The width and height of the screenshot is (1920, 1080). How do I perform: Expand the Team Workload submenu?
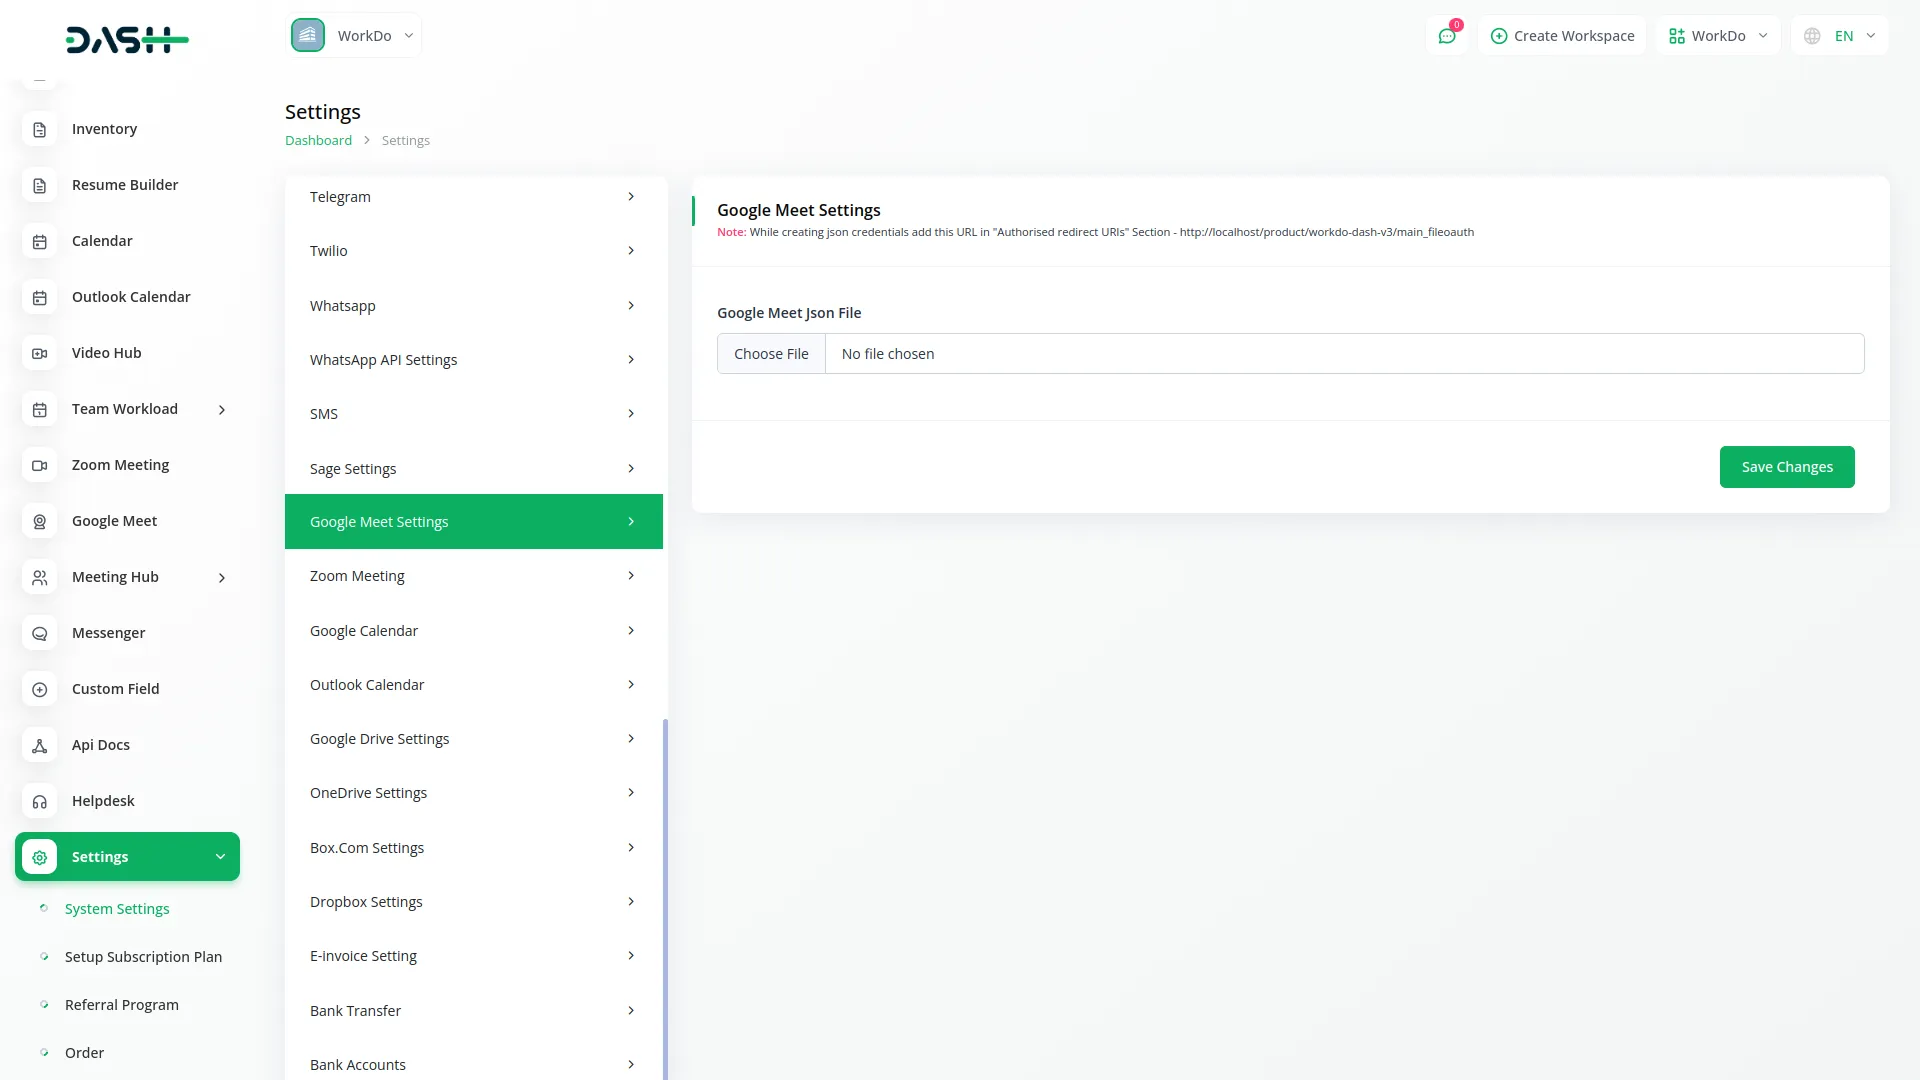(222, 409)
